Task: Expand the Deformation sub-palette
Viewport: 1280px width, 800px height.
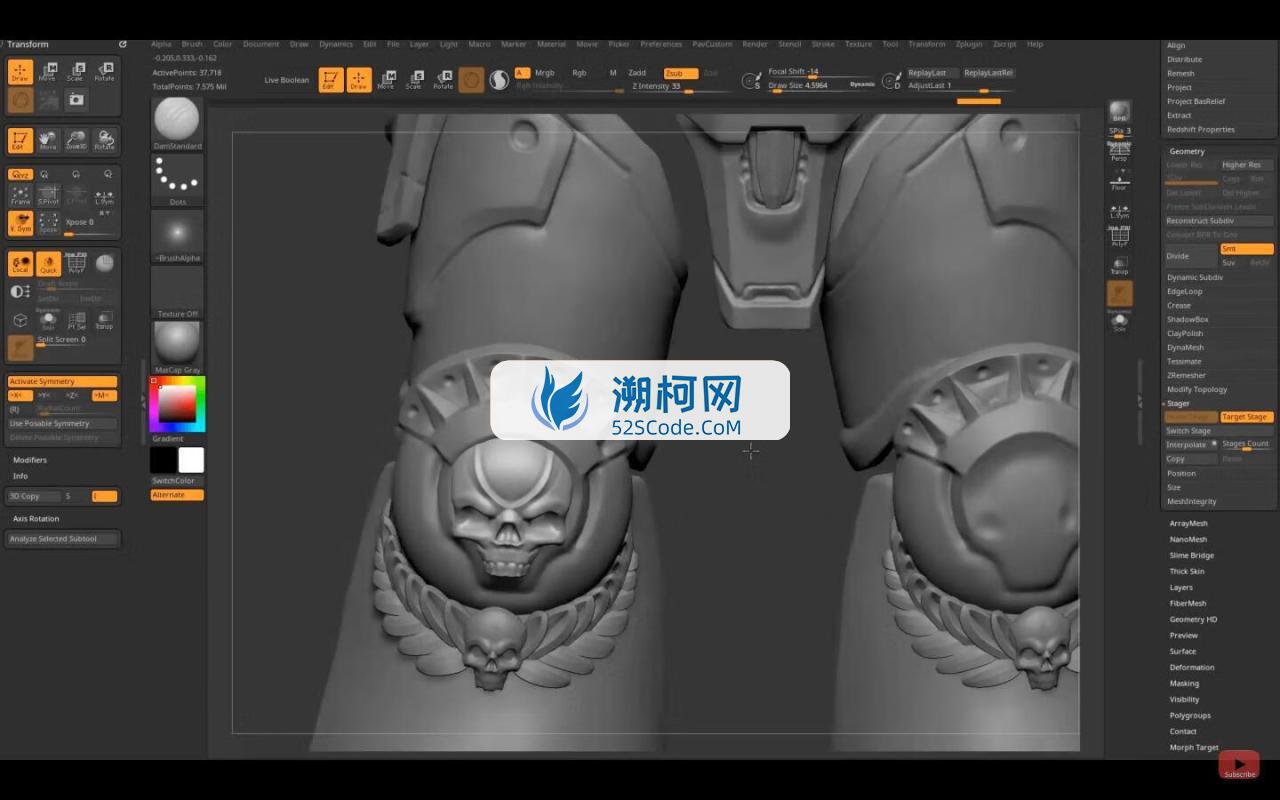Action: point(1192,667)
